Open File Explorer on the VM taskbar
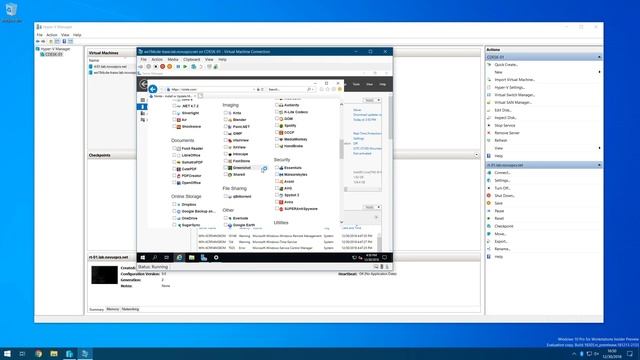Screen dimensions: 640x360 click(x=191, y=258)
